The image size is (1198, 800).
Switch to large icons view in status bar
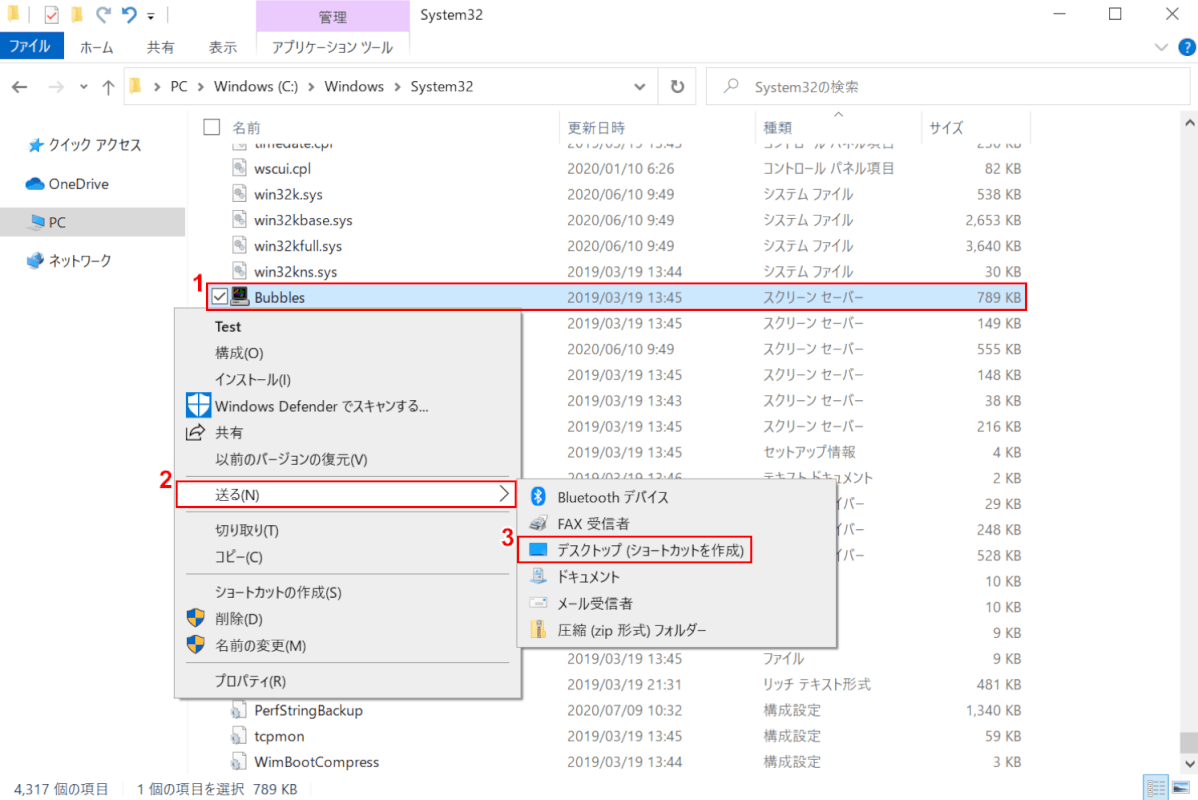tap(1181, 787)
